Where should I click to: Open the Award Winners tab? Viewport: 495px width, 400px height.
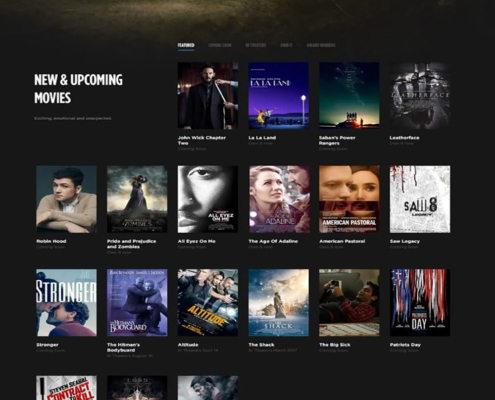(x=321, y=45)
